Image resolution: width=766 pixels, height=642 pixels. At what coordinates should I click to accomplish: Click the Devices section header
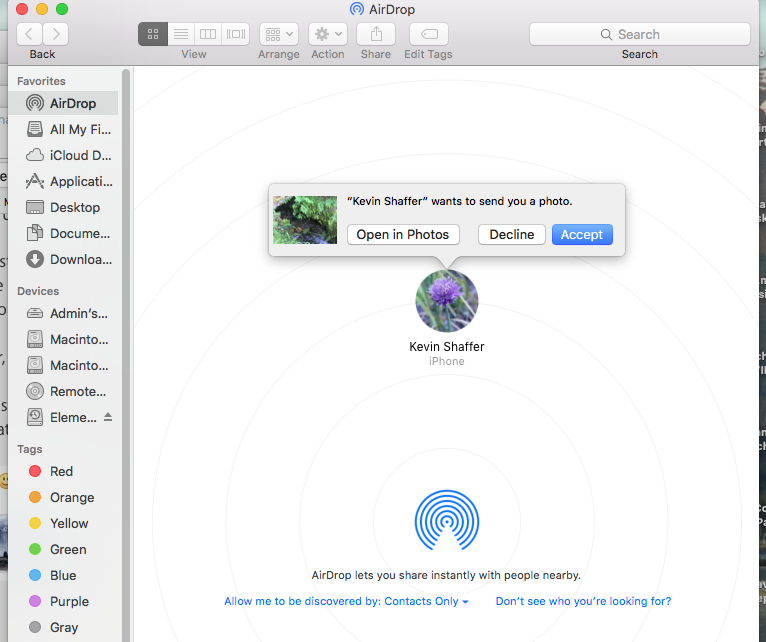38,291
